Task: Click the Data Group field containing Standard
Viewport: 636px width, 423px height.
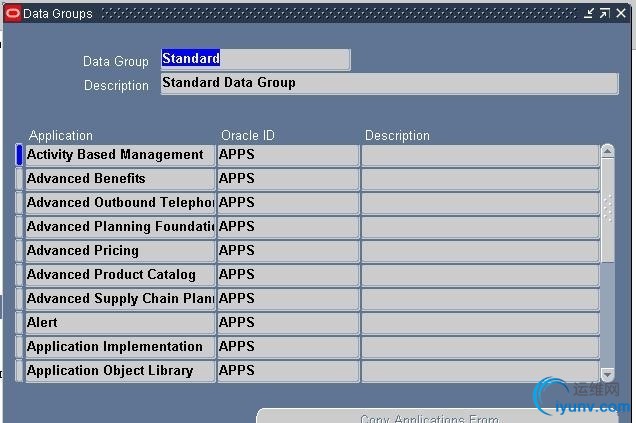Action: [x=256, y=60]
